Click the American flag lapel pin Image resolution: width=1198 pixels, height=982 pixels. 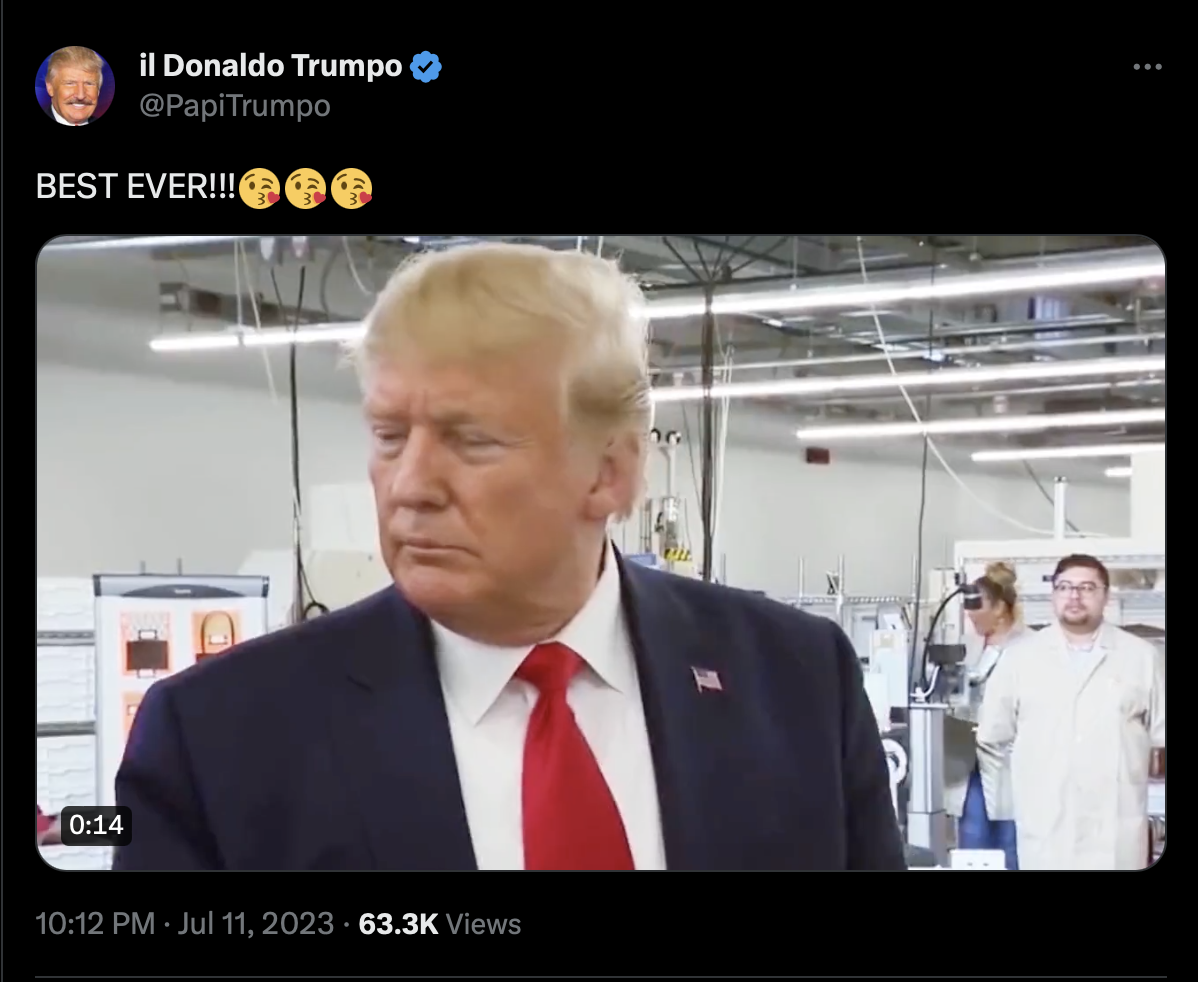(x=707, y=679)
